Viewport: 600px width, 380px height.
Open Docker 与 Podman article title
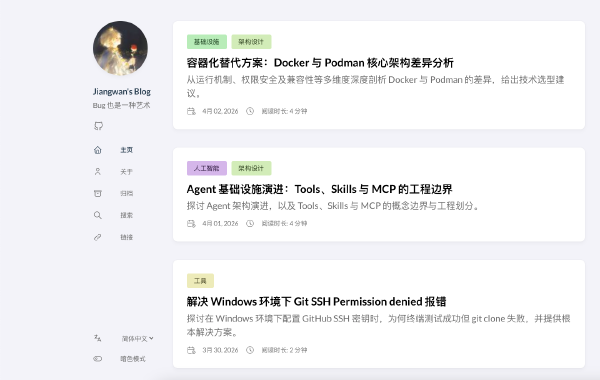click(320, 63)
